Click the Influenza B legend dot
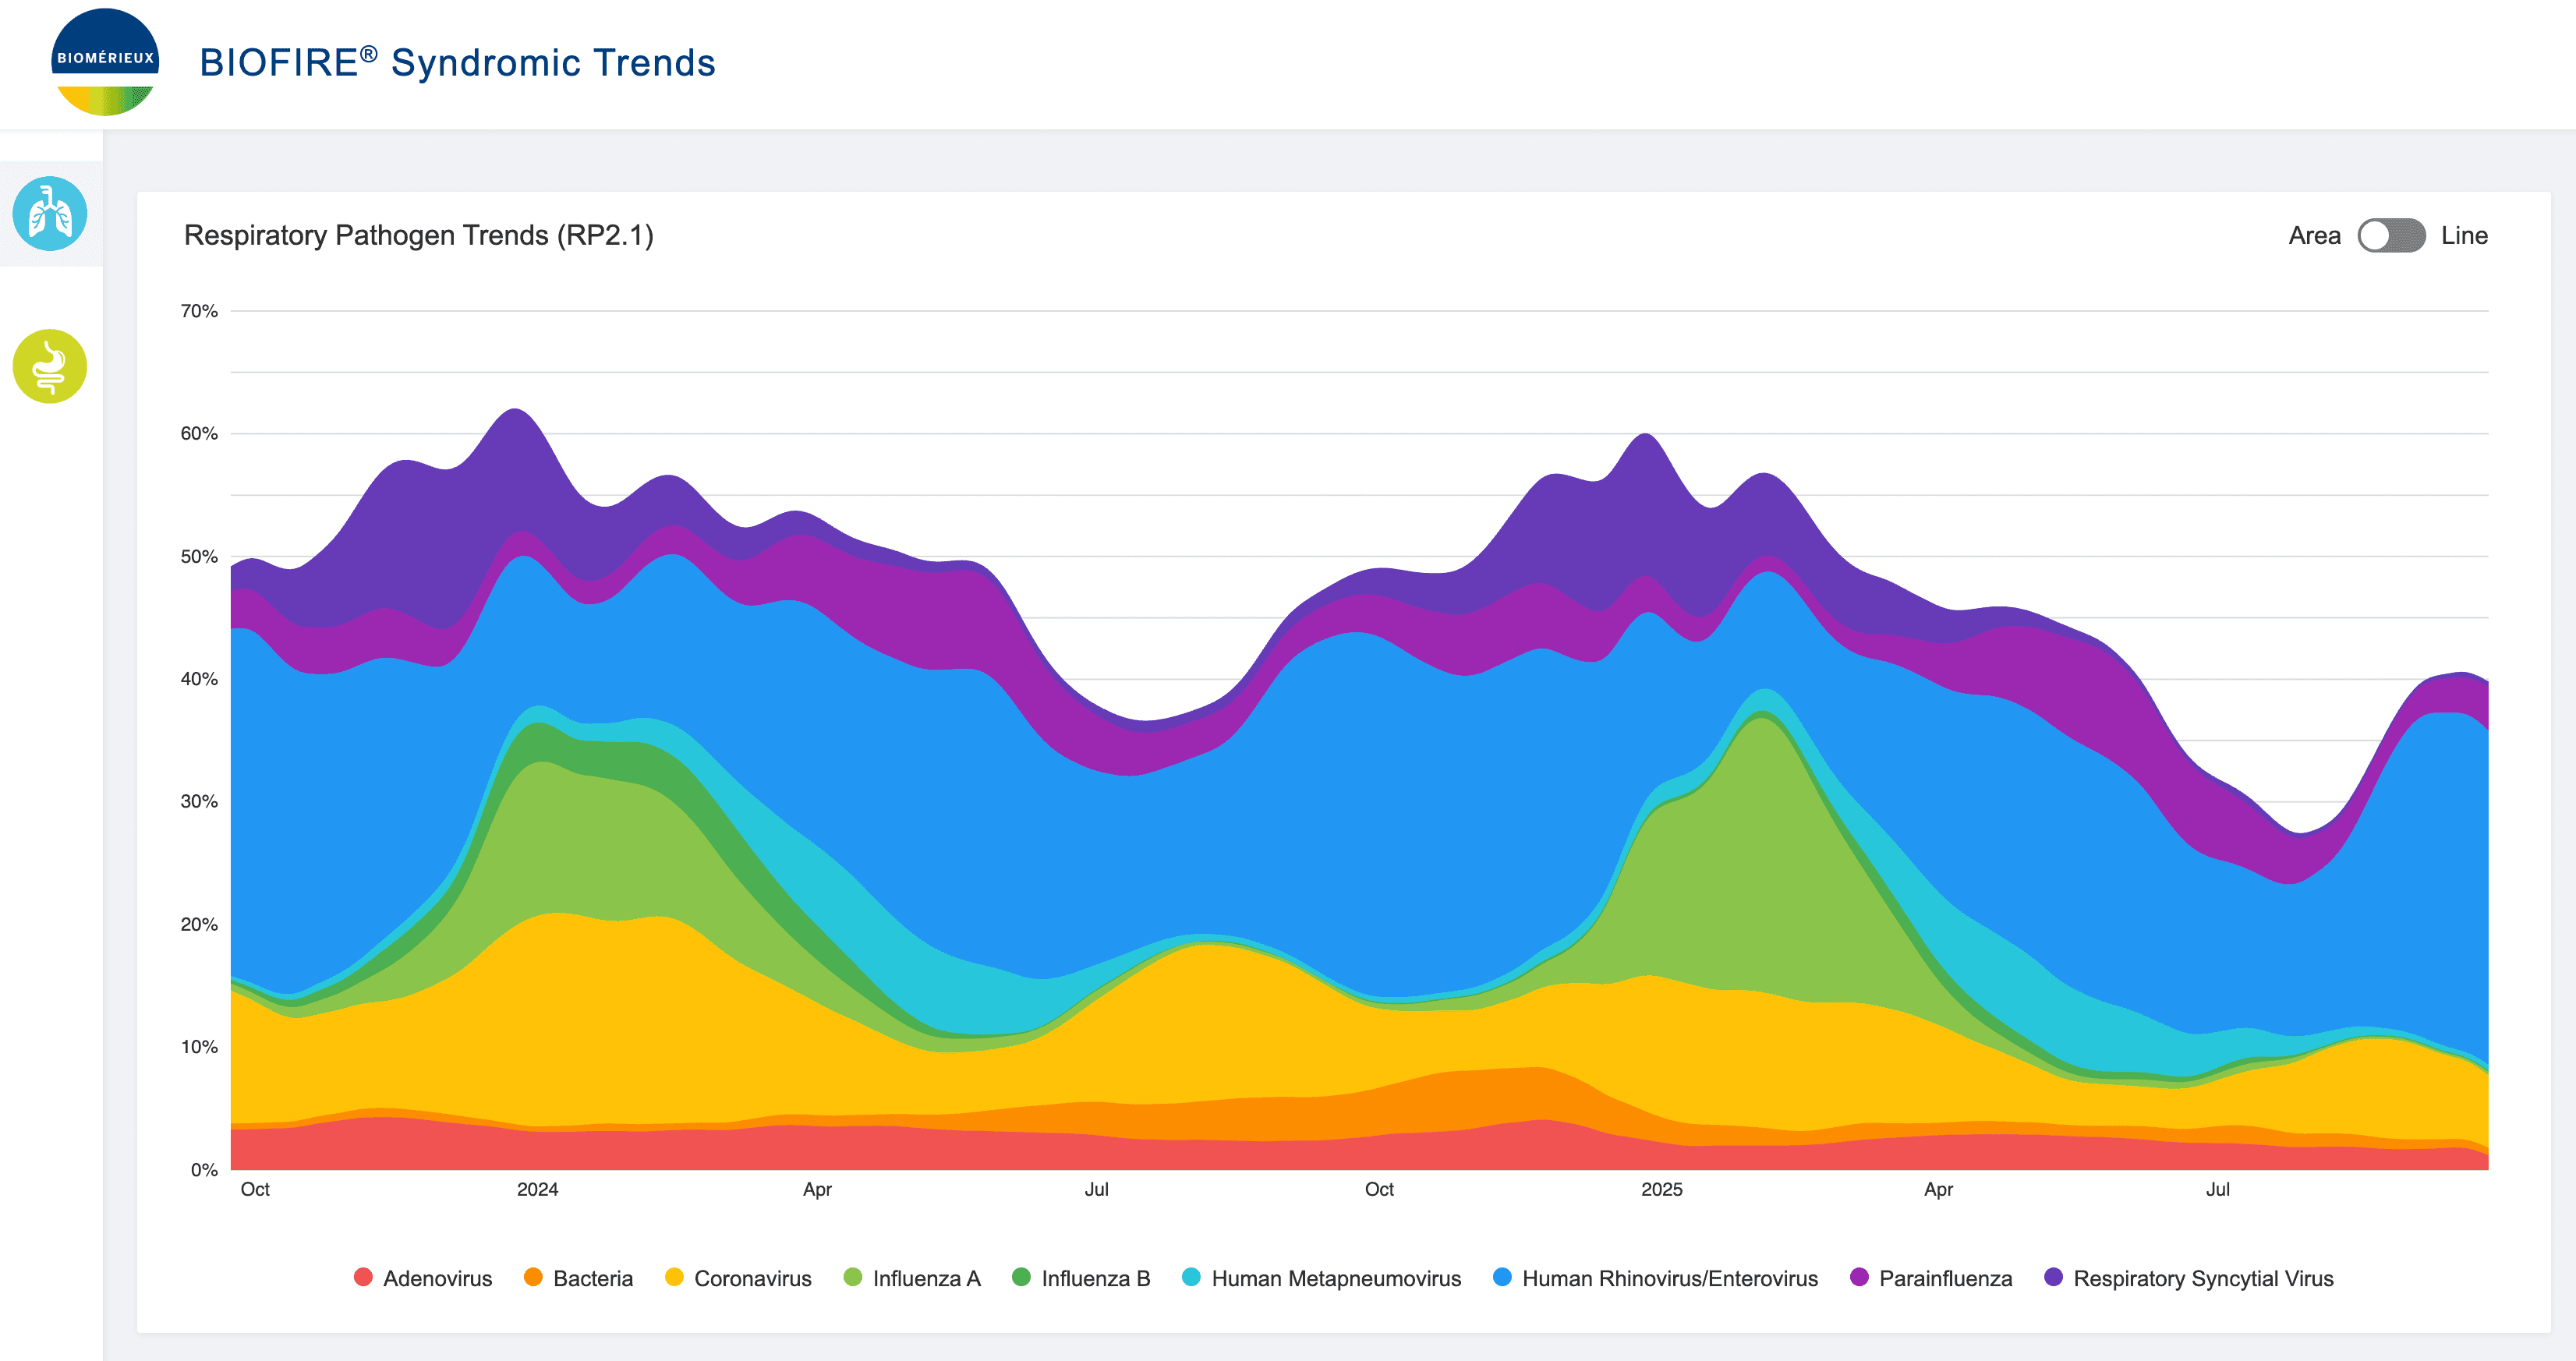The width and height of the screenshot is (2576, 1361). [1021, 1277]
